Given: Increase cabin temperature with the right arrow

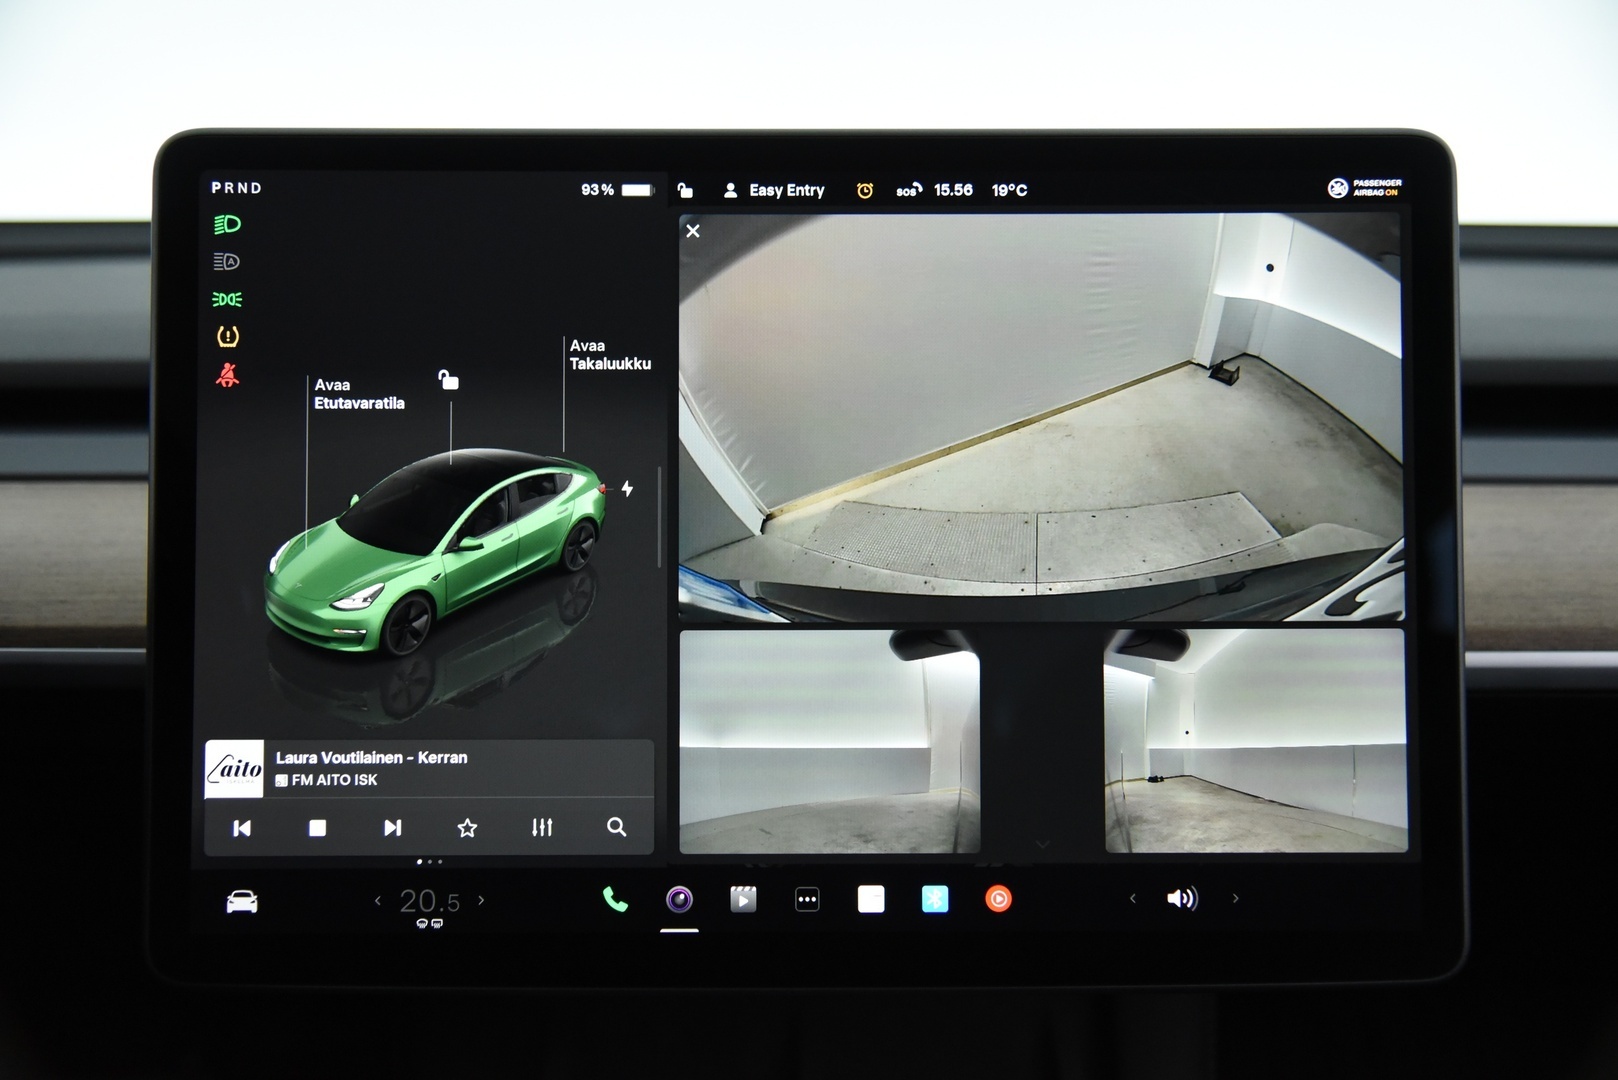Looking at the screenshot, I should pyautogui.click(x=481, y=901).
